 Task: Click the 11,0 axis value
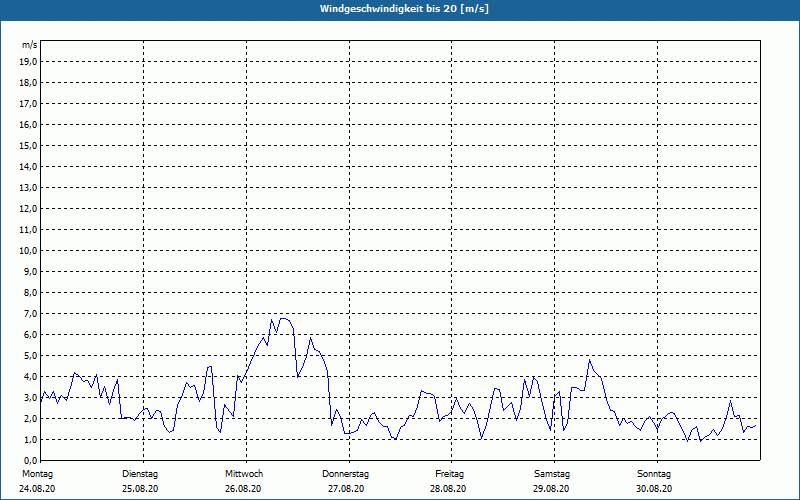point(27,230)
